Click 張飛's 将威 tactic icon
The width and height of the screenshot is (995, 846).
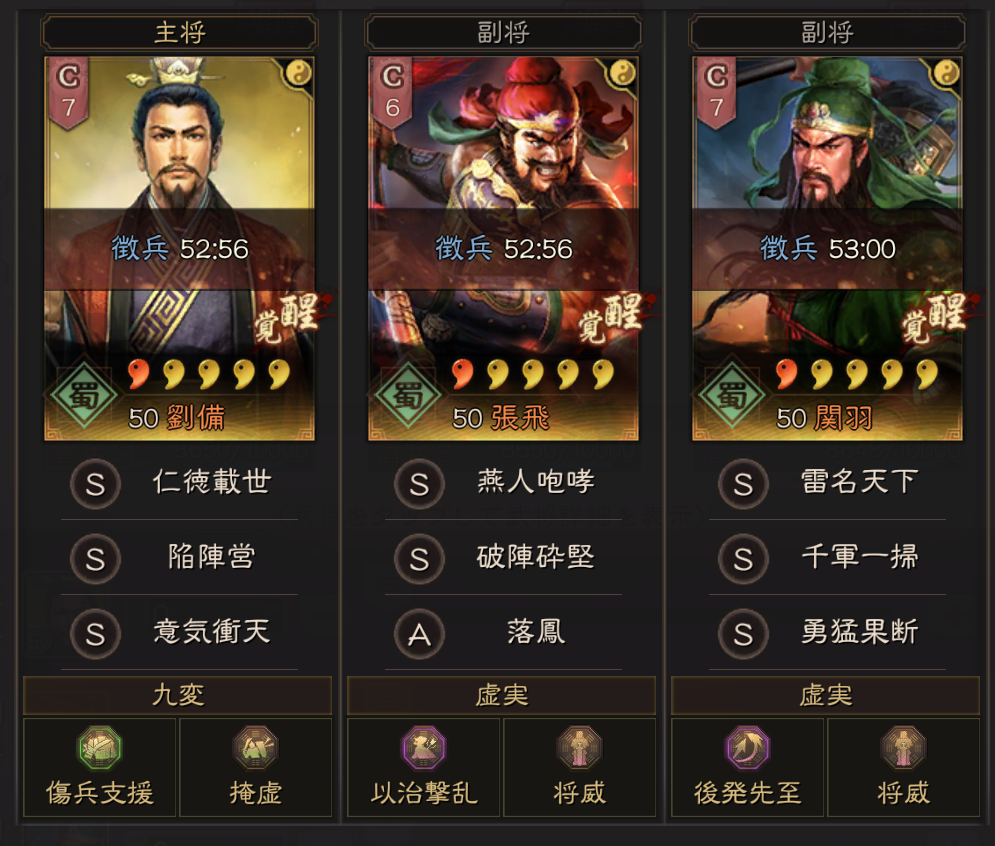[x=579, y=748]
